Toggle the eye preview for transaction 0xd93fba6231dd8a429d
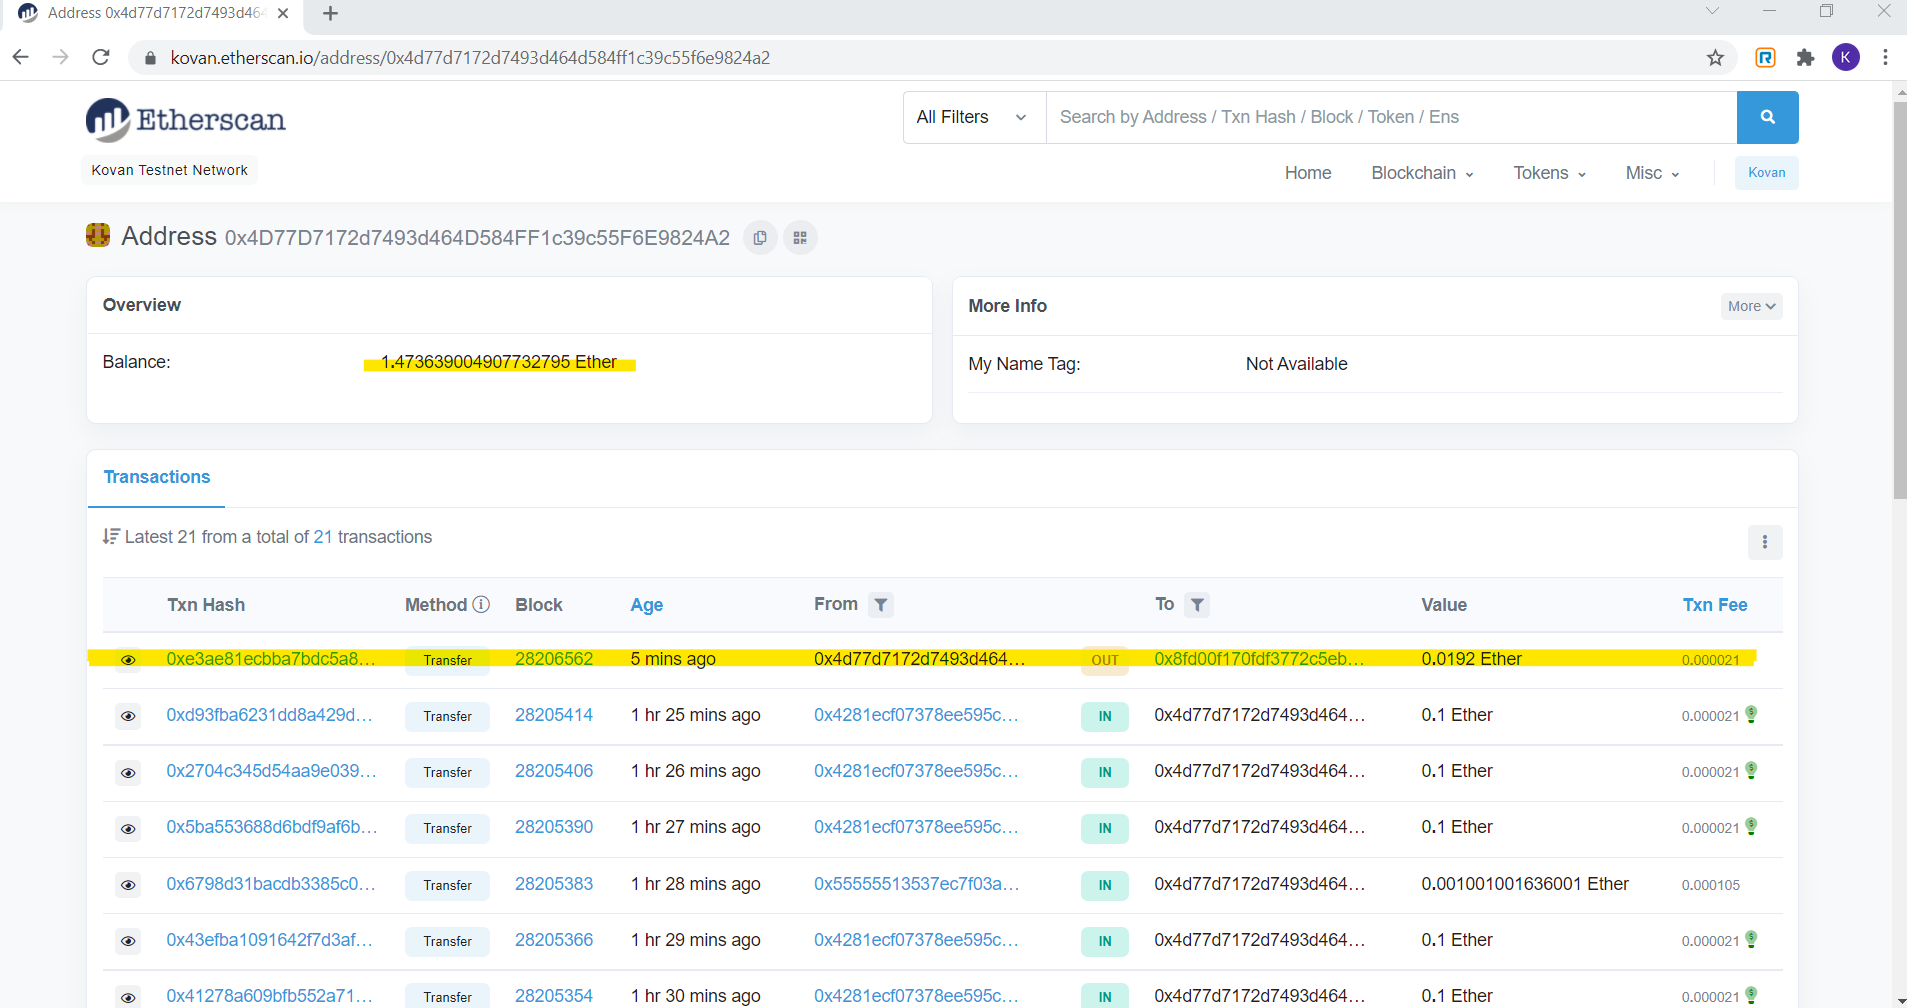Viewport: 1907px width, 1008px height. (x=128, y=716)
